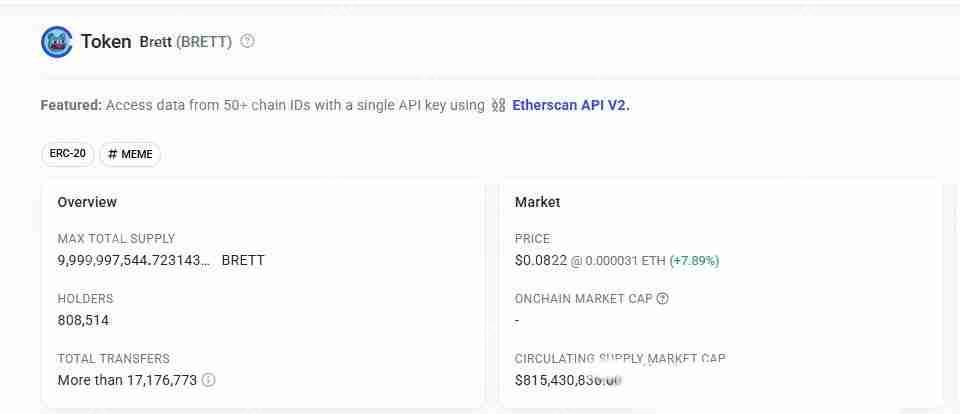960x414 pixels.
Task: Click the holders count 808,514
Action: [83, 320]
